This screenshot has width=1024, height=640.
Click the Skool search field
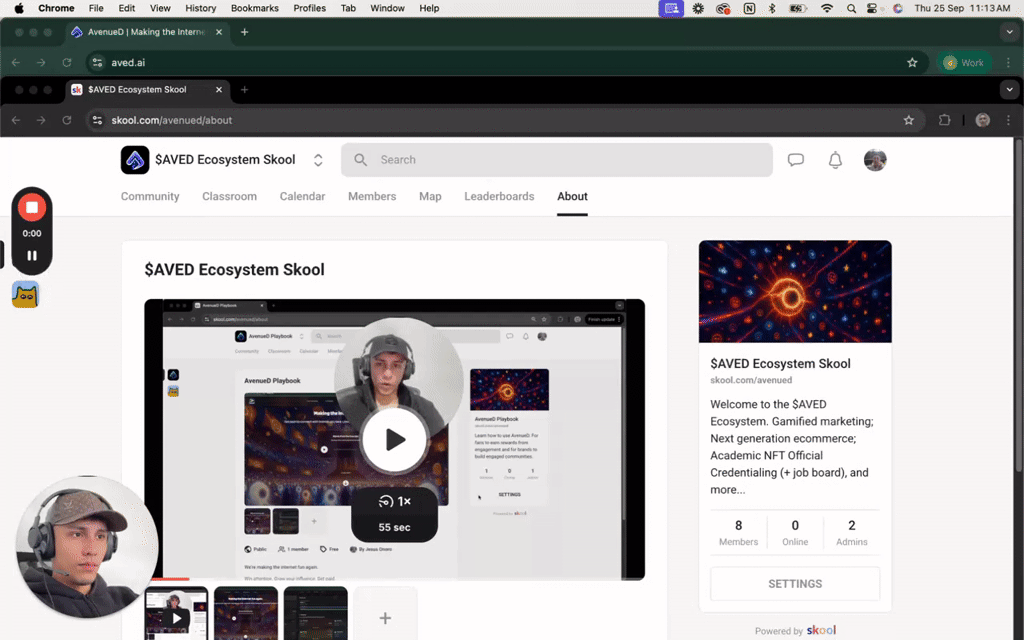[x=556, y=160]
